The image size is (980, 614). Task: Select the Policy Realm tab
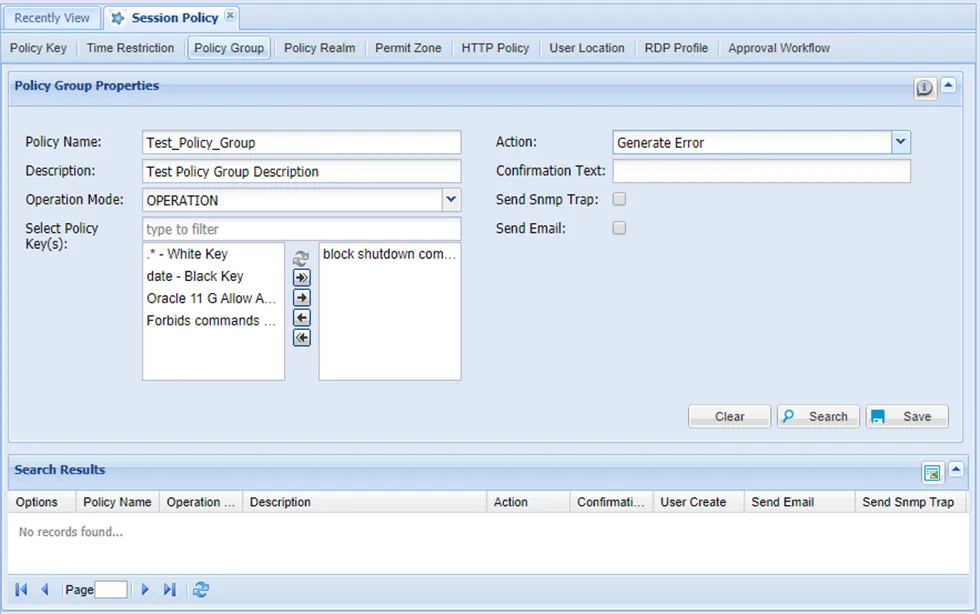pyautogui.click(x=319, y=48)
